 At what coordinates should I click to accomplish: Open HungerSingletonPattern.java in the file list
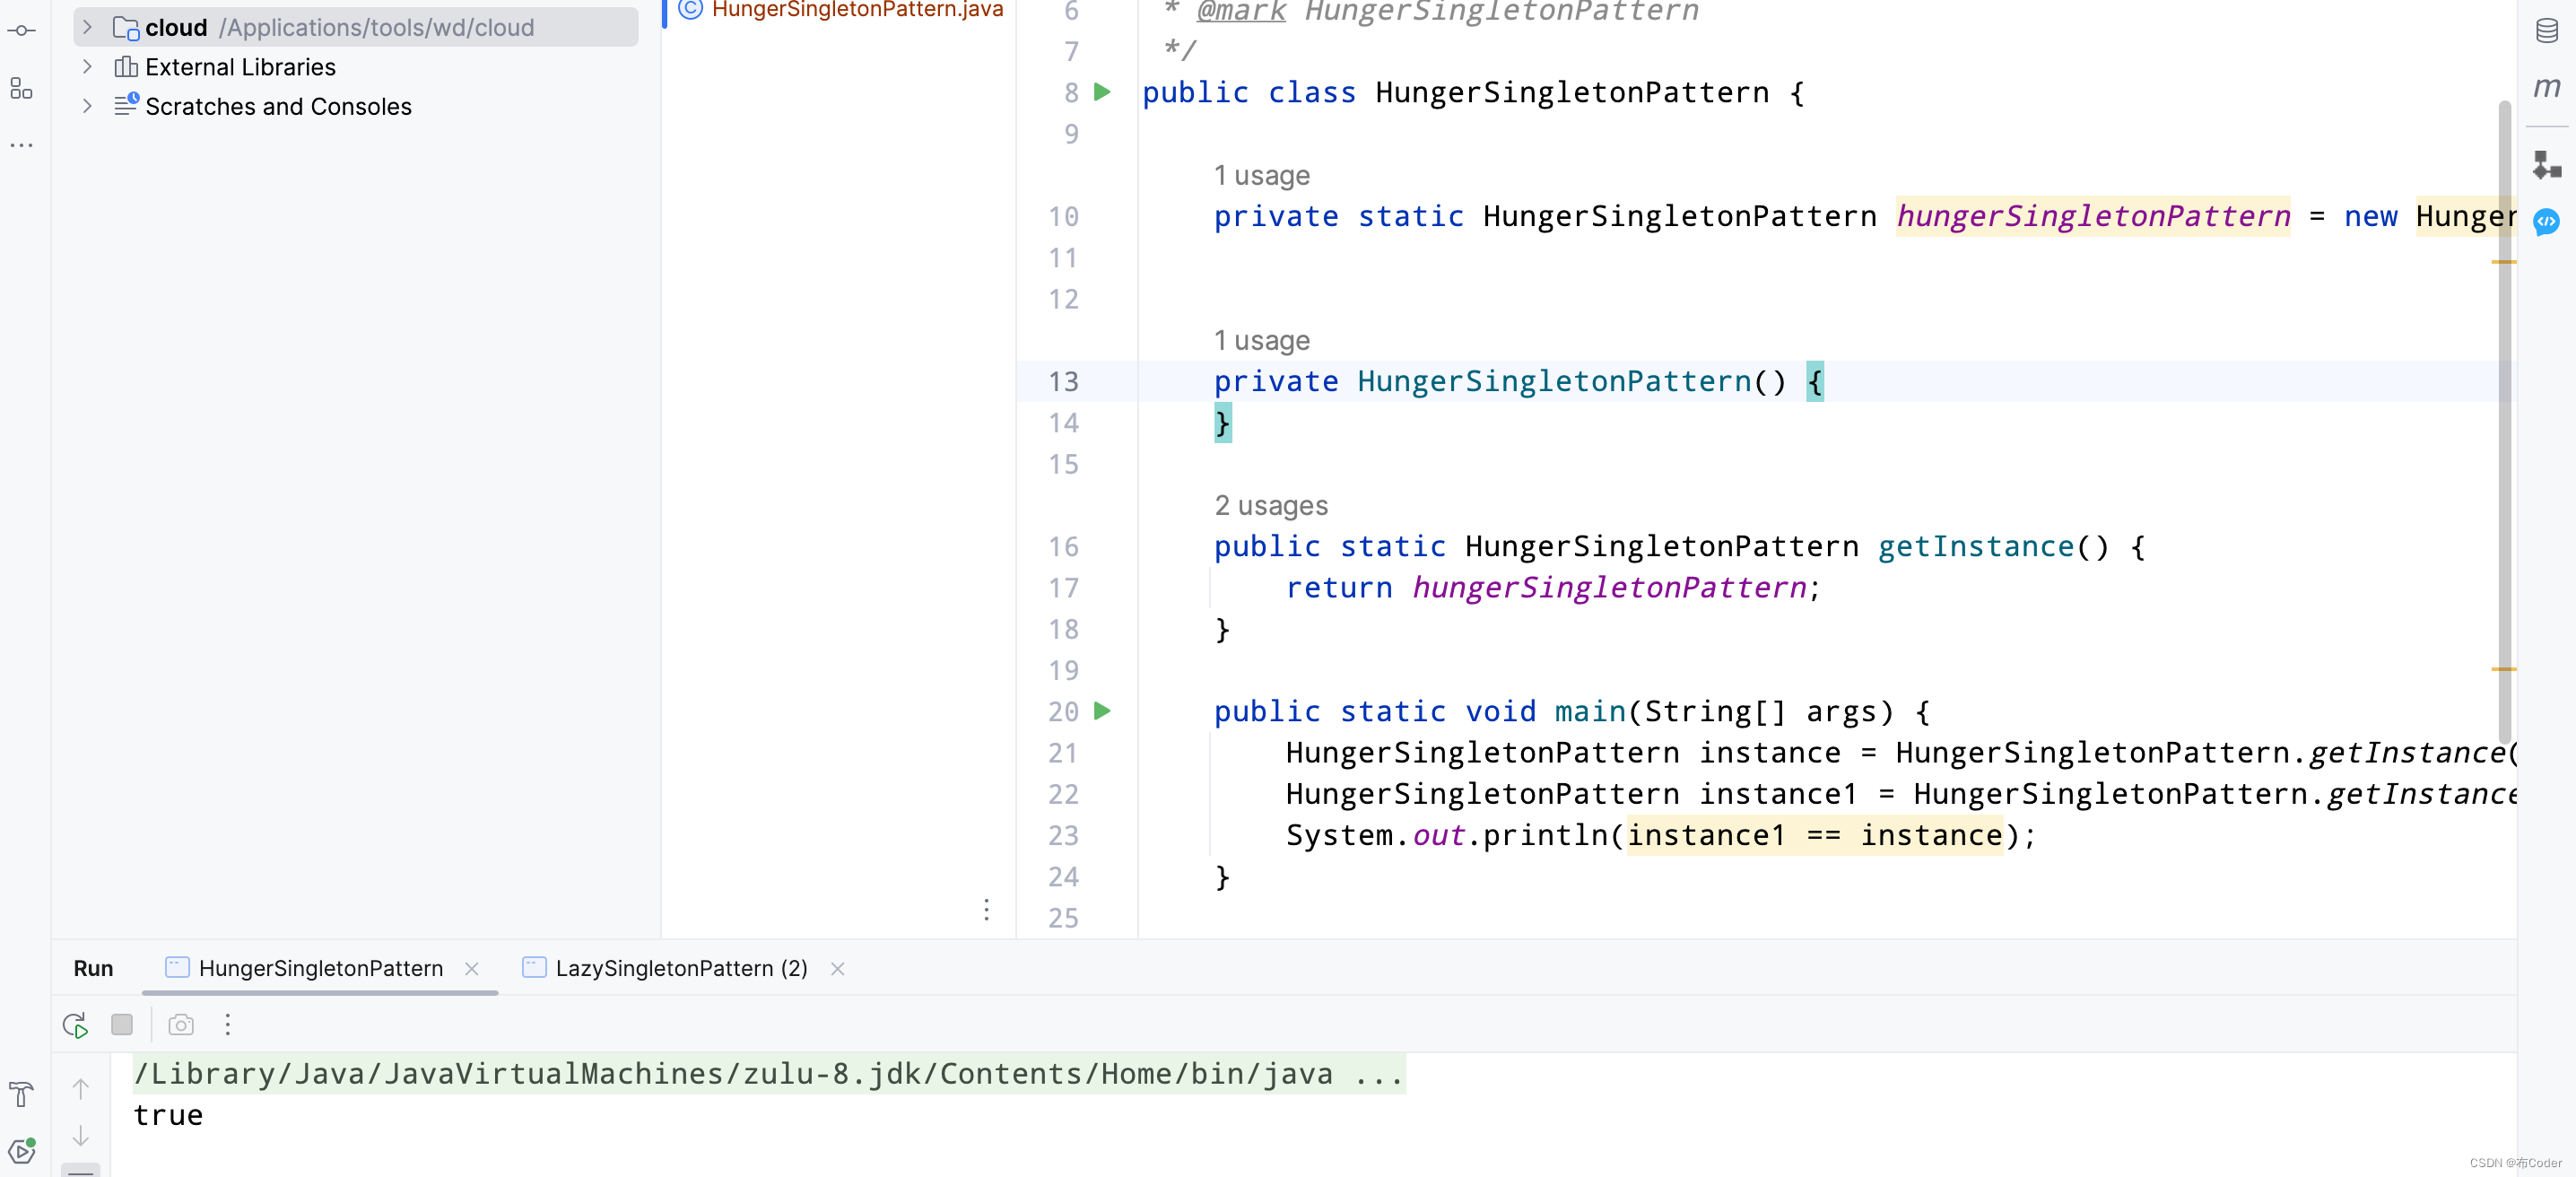click(x=857, y=10)
